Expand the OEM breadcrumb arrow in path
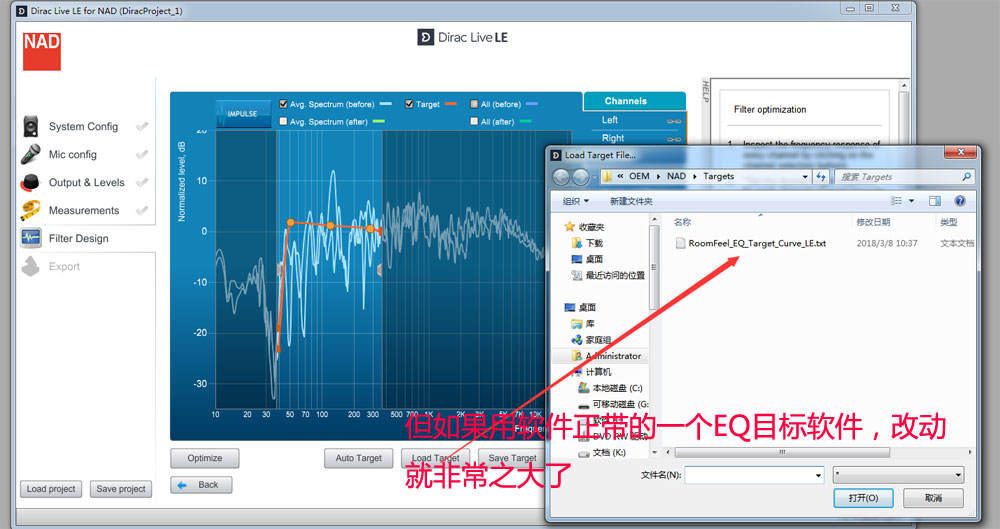This screenshot has height=529, width=1000. (658, 177)
